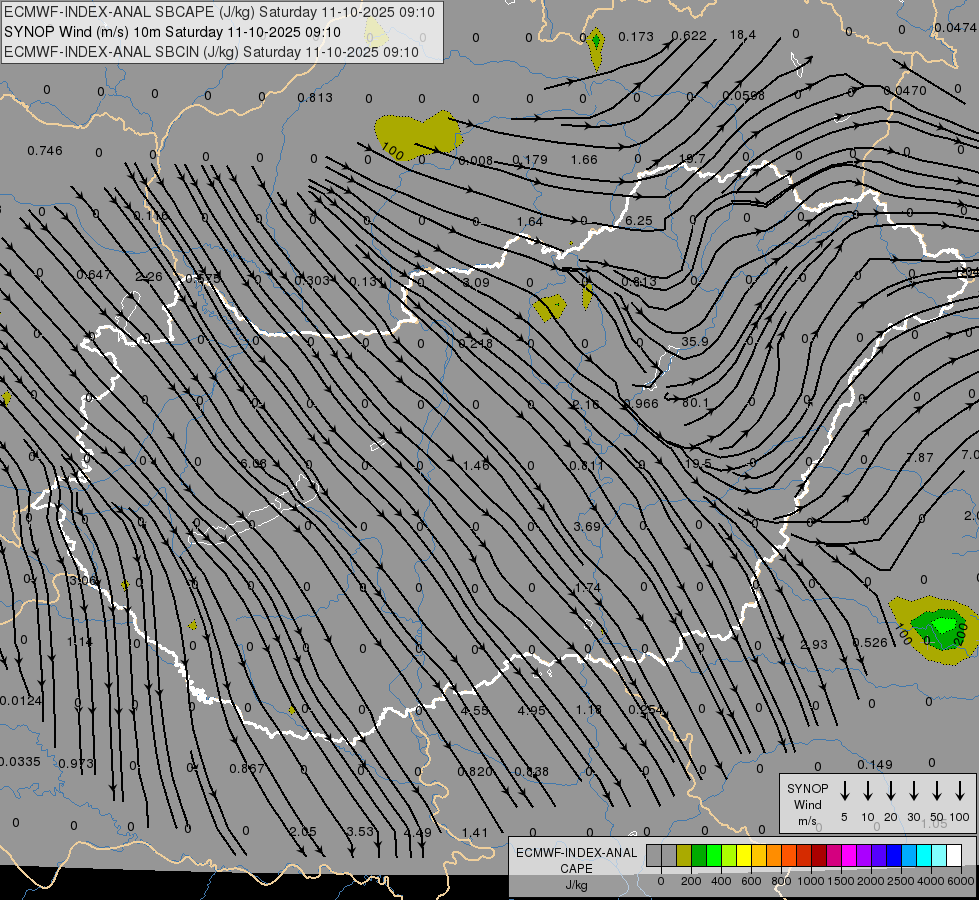
Task: Click the ECMWF-INDEX-ANAL SBCIN title line
Action: [211, 52]
